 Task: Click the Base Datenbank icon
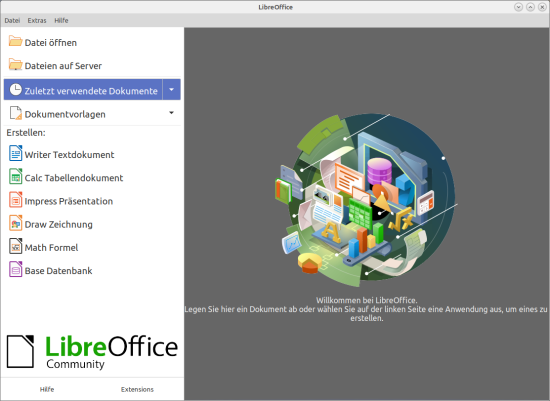tap(15, 269)
